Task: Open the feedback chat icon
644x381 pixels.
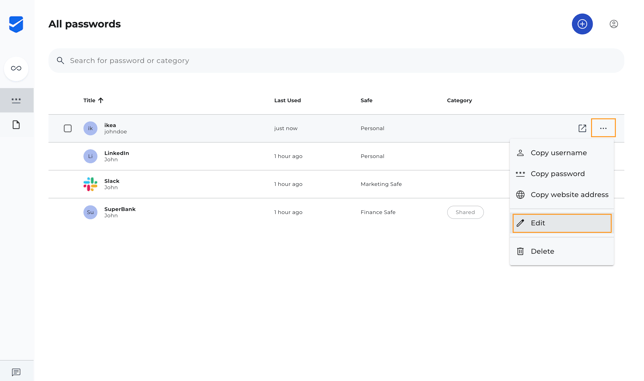Action: [x=16, y=372]
